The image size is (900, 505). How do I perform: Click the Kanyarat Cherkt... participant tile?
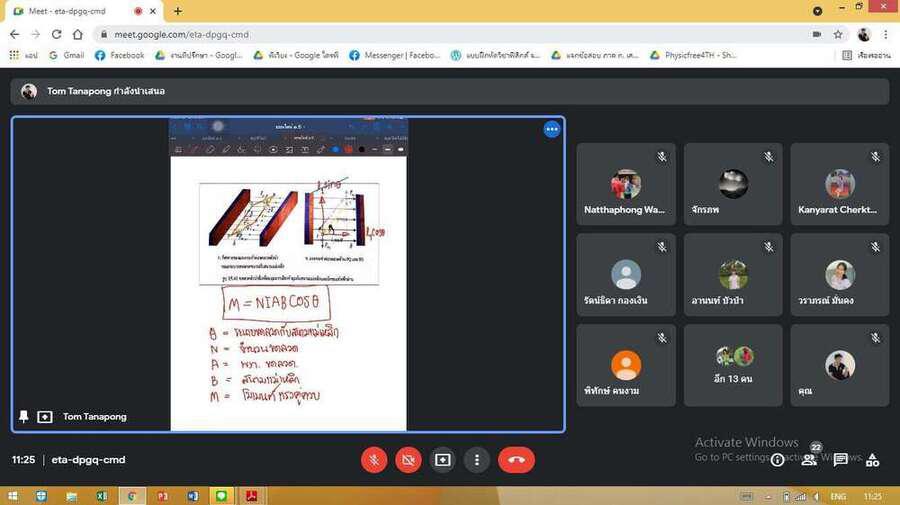[x=839, y=184]
